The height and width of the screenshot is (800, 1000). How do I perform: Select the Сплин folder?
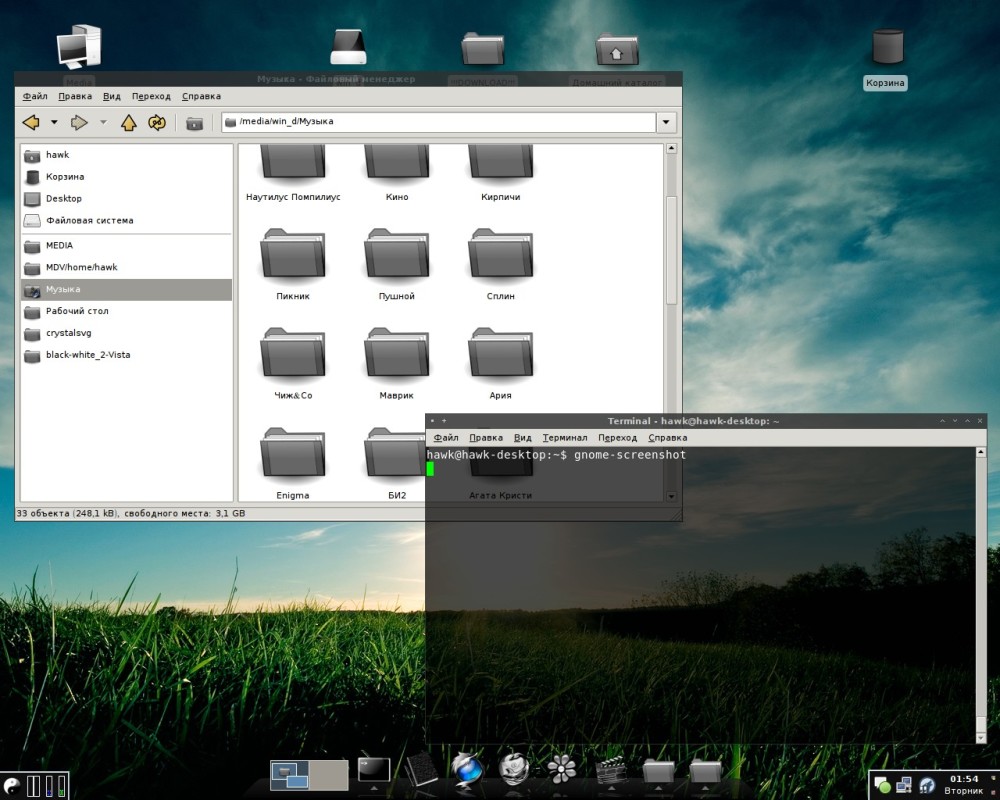(x=501, y=263)
